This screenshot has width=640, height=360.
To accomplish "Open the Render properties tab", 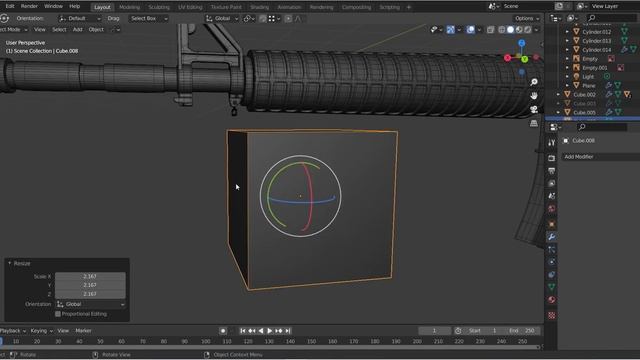I will [x=551, y=158].
